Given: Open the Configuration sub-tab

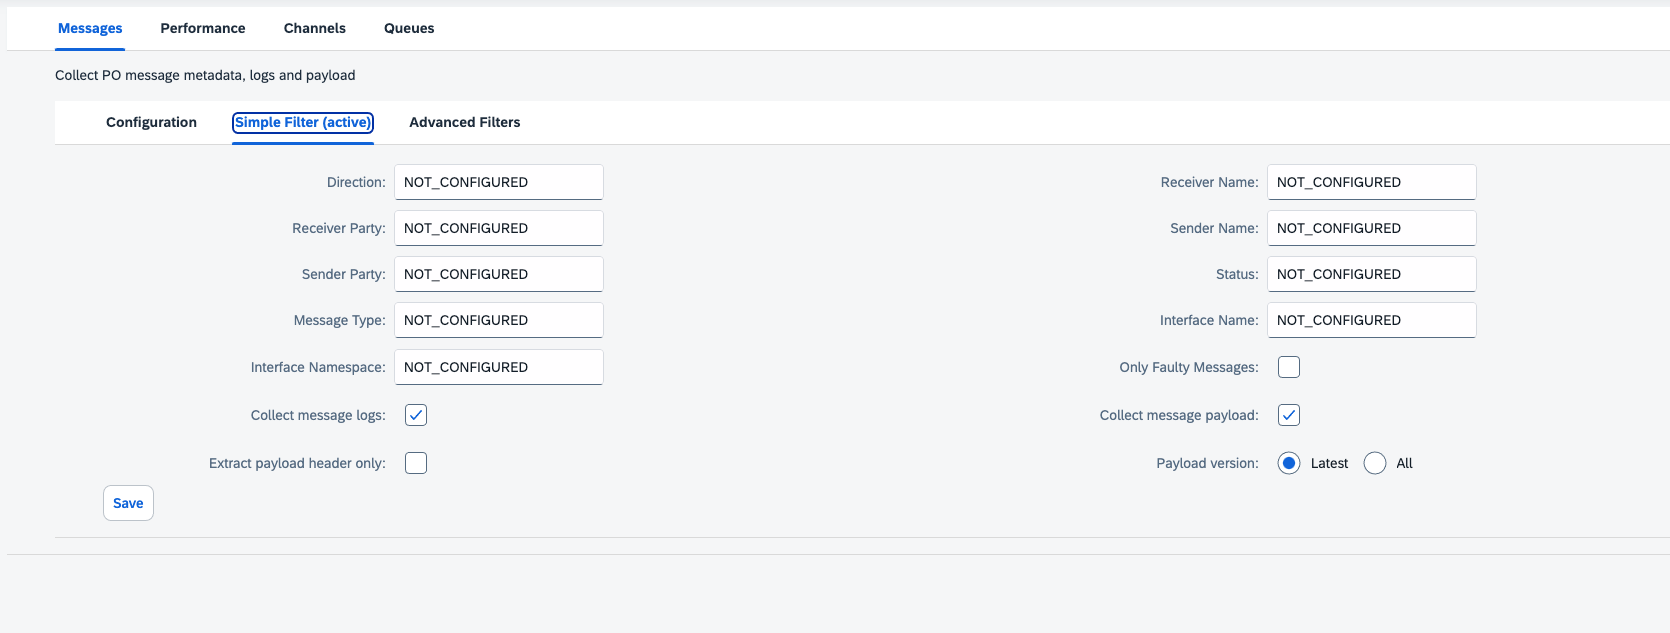Looking at the screenshot, I should [151, 122].
